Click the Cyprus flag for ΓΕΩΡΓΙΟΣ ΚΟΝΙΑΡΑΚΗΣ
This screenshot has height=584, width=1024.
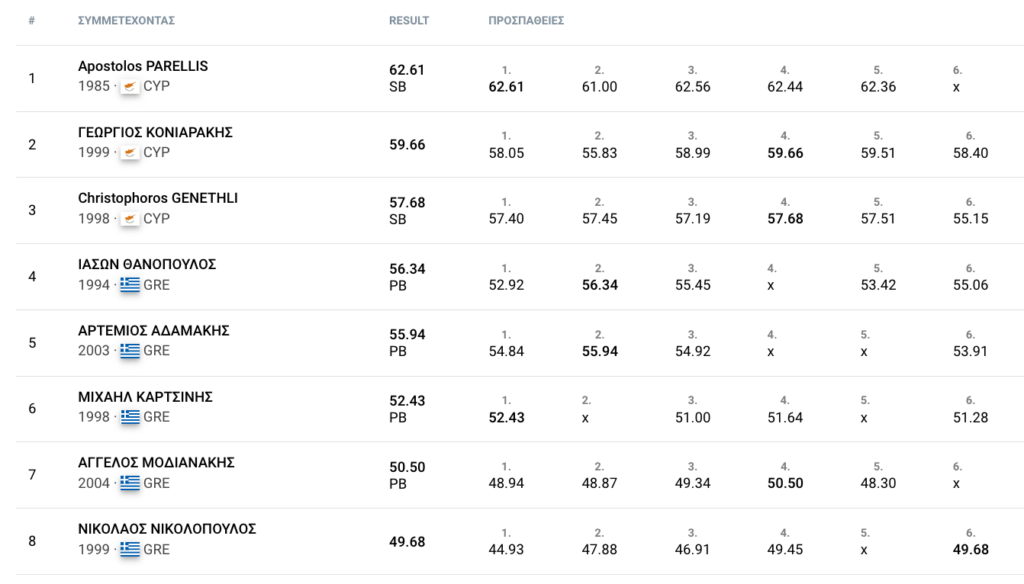pos(130,153)
